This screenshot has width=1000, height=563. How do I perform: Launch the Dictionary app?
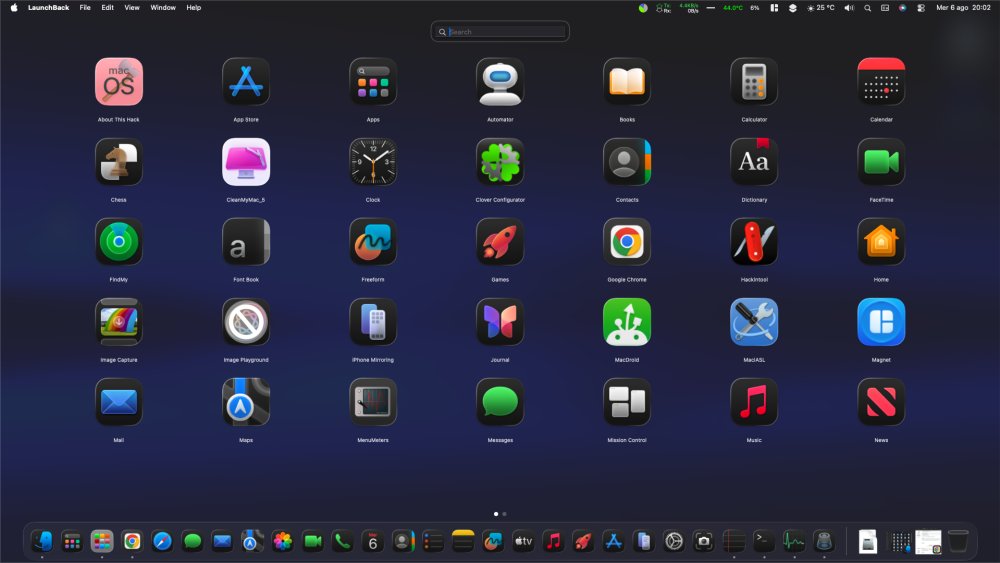click(754, 162)
